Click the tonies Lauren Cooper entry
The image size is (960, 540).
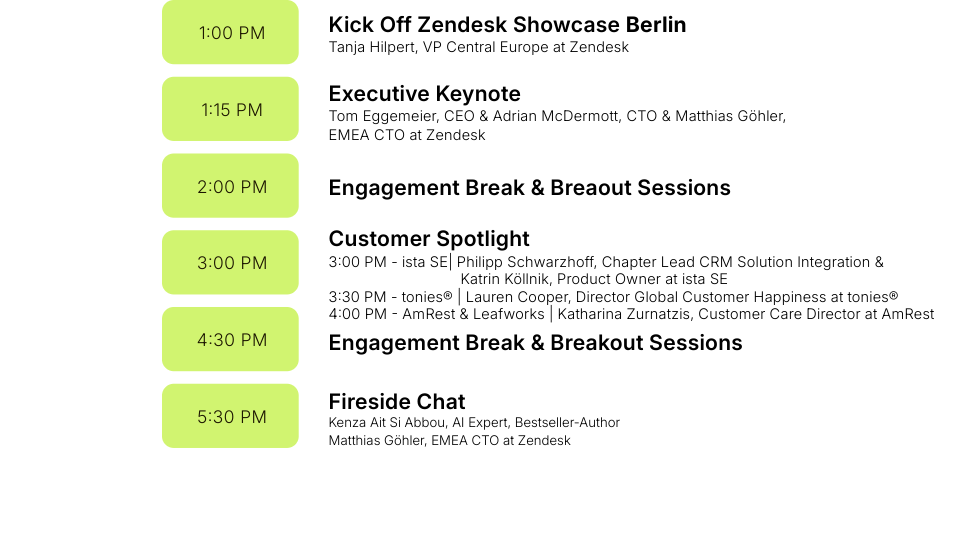[613, 297]
